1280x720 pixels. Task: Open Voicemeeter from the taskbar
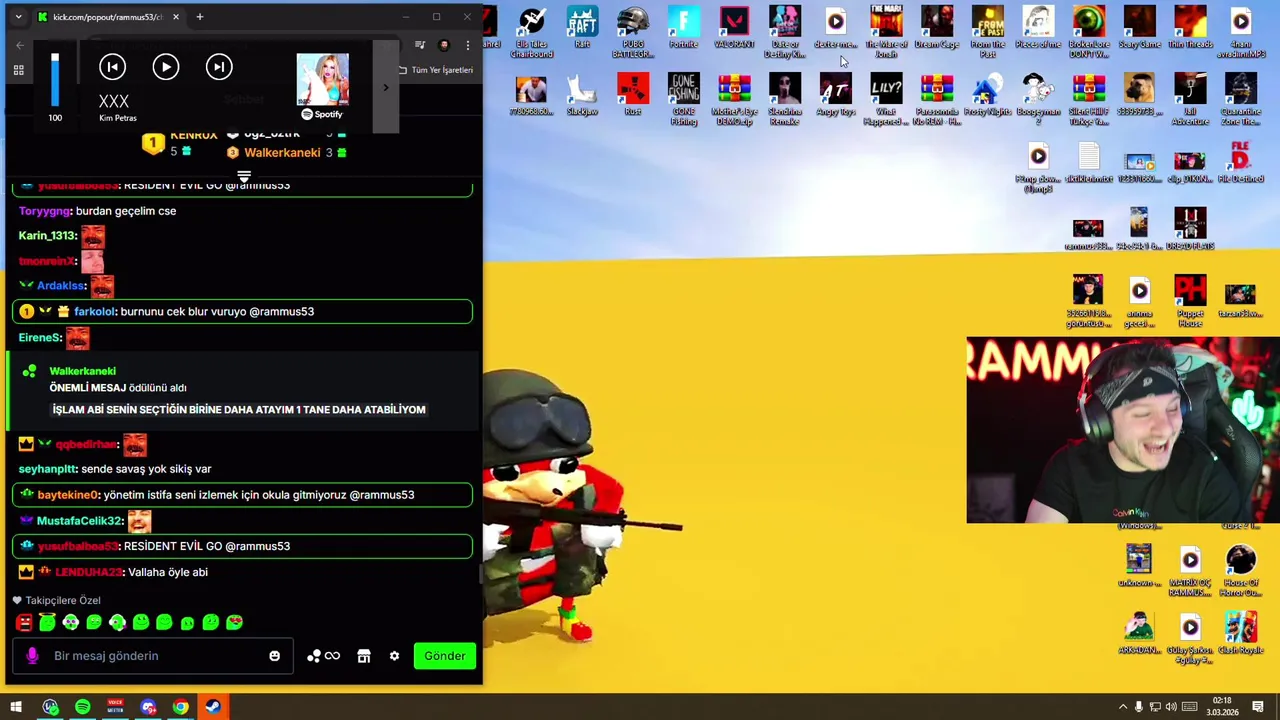click(115, 707)
